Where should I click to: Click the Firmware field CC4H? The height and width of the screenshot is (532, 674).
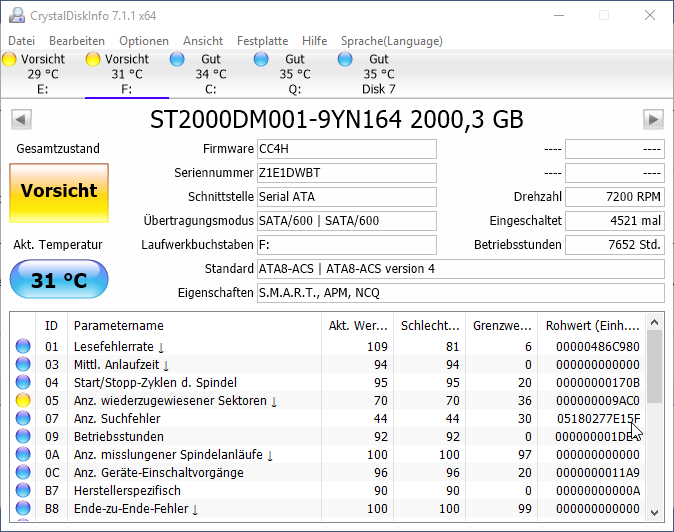click(347, 149)
